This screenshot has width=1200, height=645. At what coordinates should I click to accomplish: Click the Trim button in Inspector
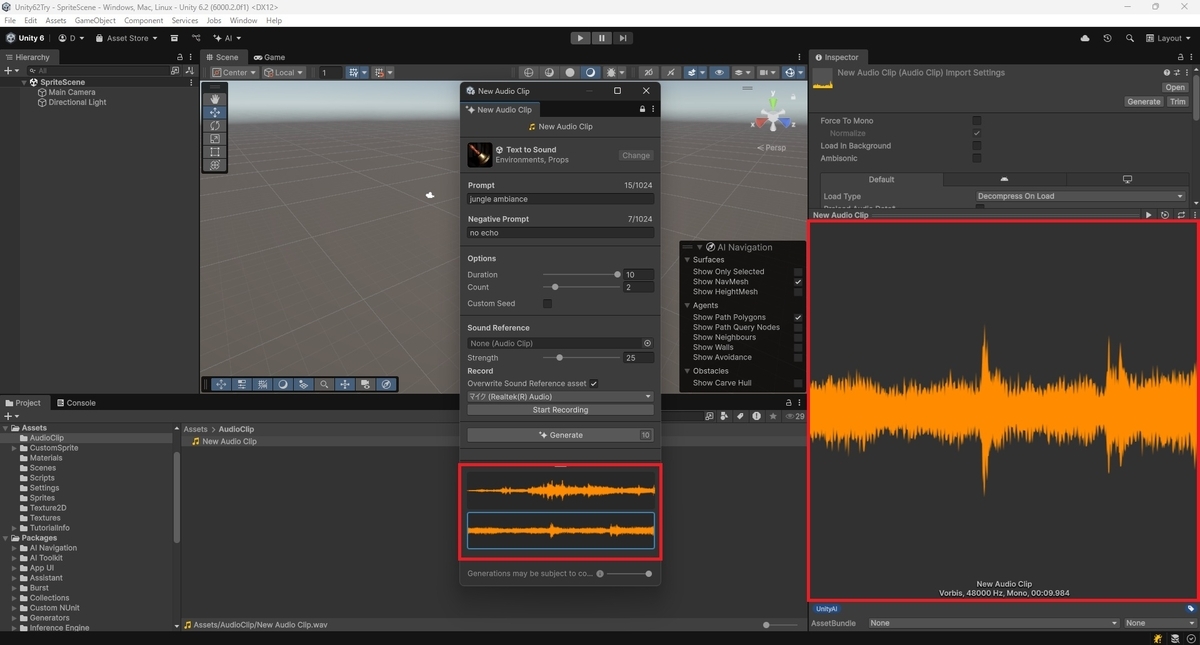click(1177, 102)
